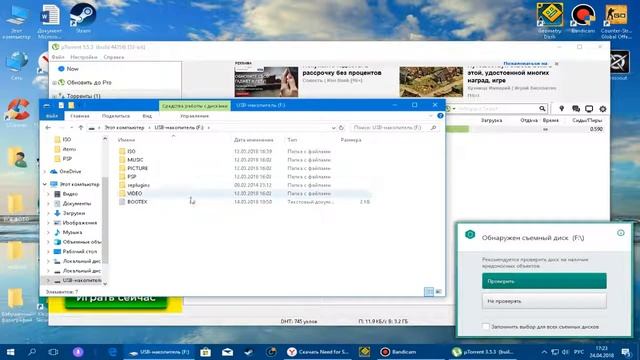Open the uTorrent Settings menu
Screen dimensions: 640x360
tap(84, 57)
